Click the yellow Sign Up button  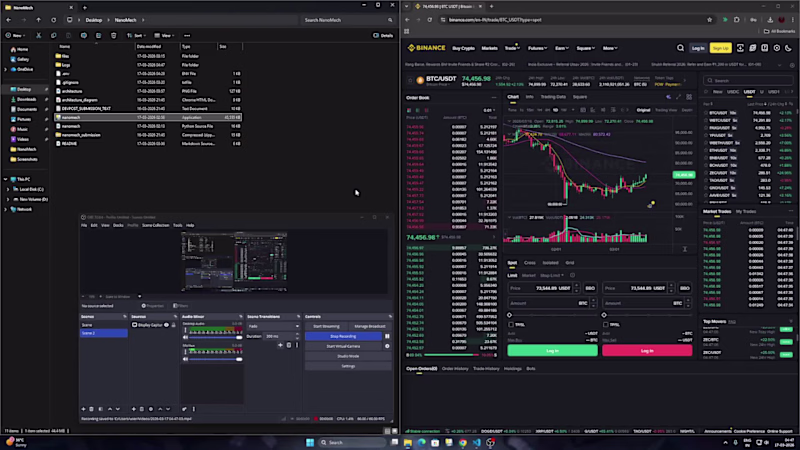click(720, 48)
